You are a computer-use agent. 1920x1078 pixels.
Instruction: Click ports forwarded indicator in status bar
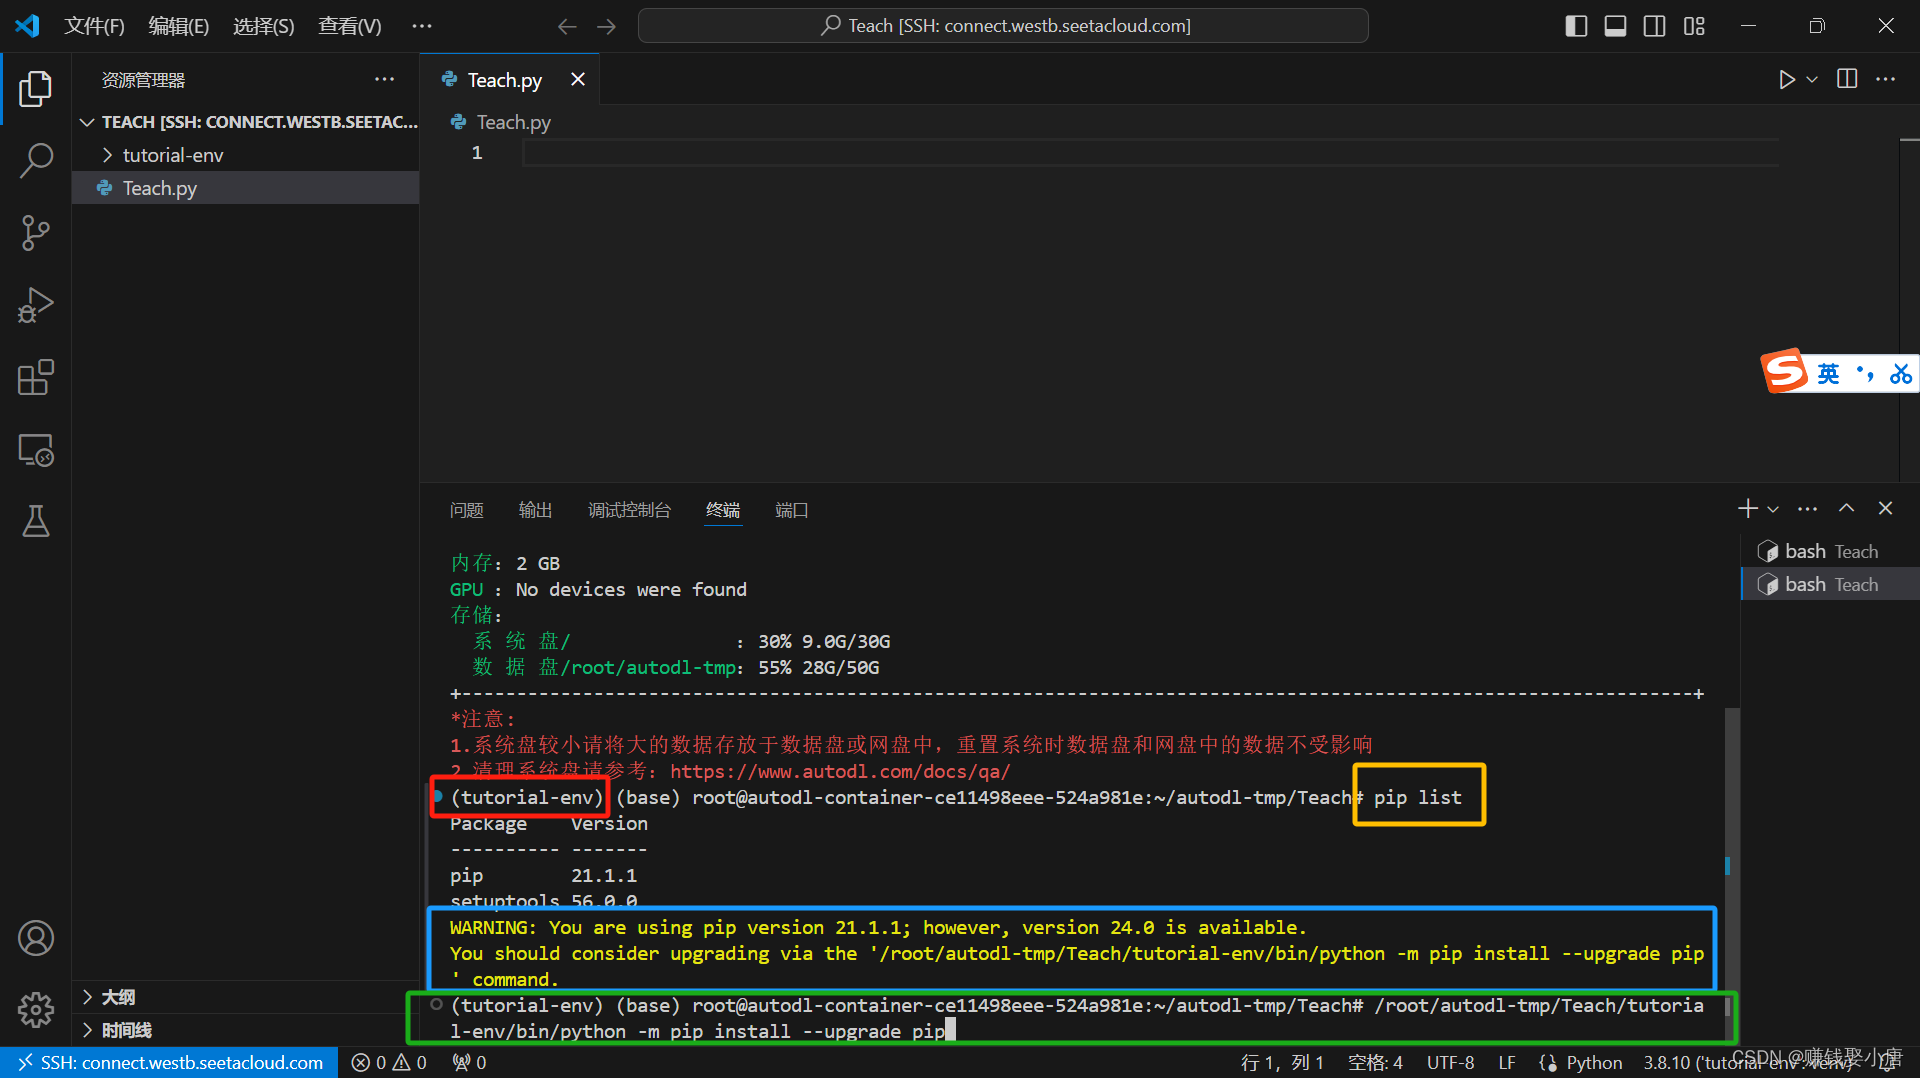pyautogui.click(x=470, y=1062)
